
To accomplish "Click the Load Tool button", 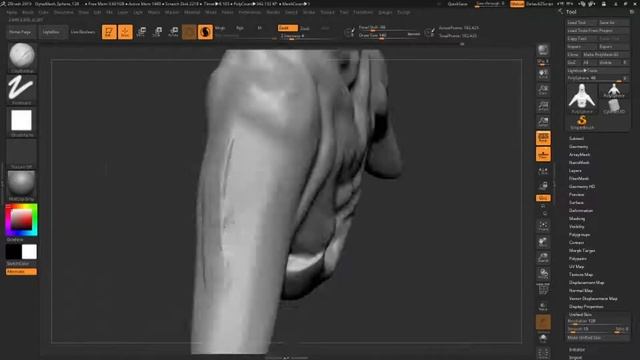I will 582,22.
